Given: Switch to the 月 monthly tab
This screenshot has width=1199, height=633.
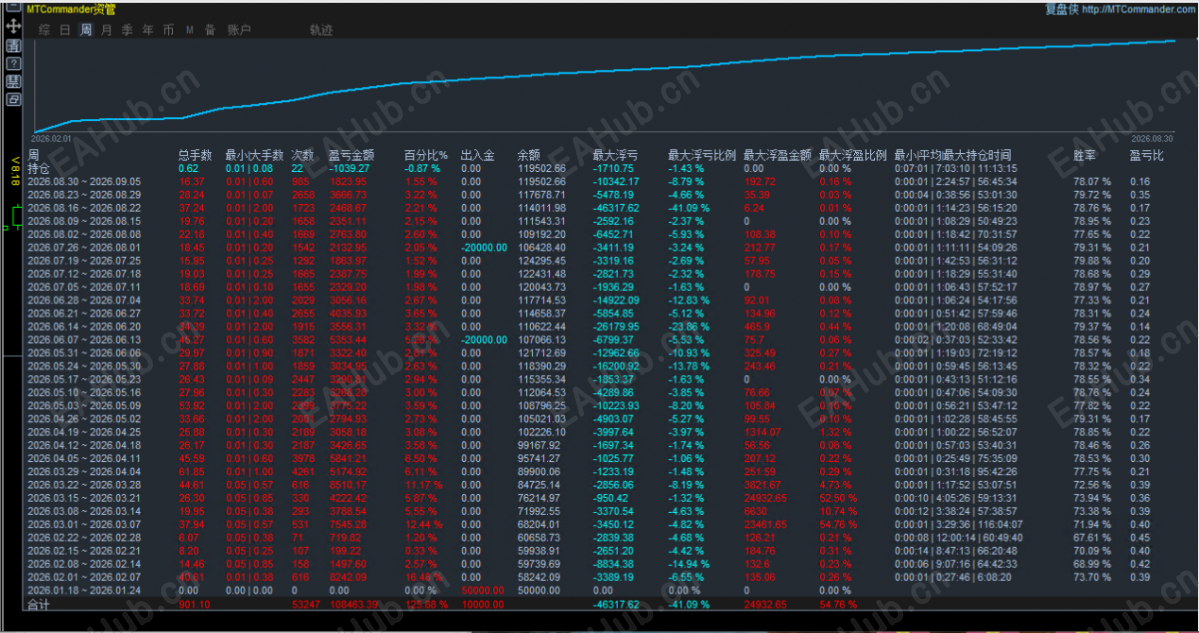Looking at the screenshot, I should pos(106,30).
